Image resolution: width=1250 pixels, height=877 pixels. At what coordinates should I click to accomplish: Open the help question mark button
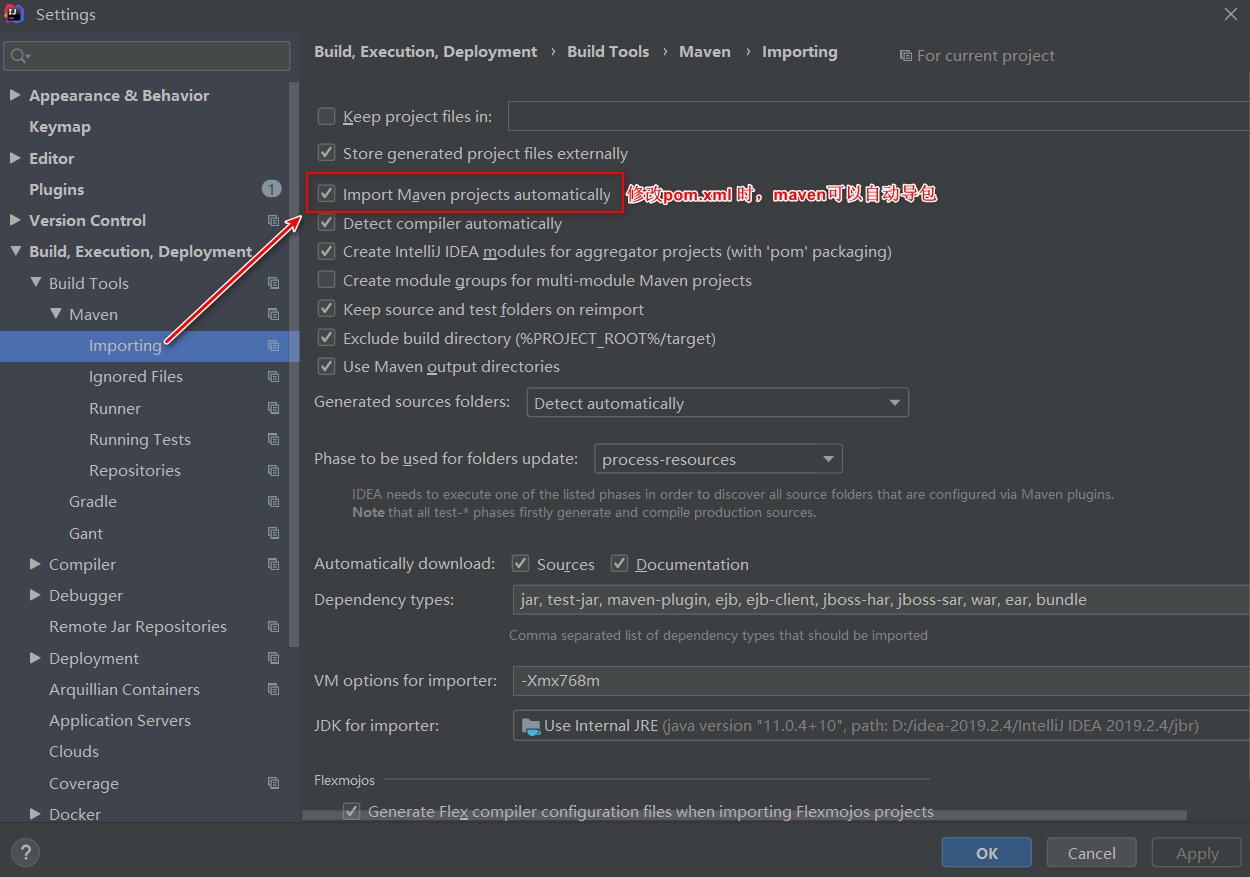(24, 853)
